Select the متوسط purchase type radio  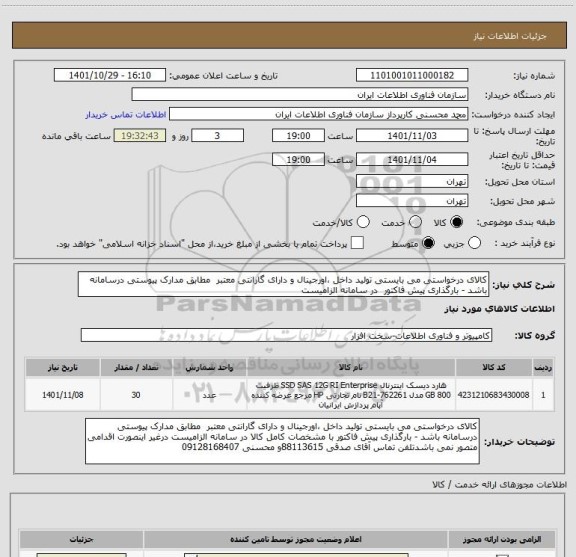coord(428,243)
